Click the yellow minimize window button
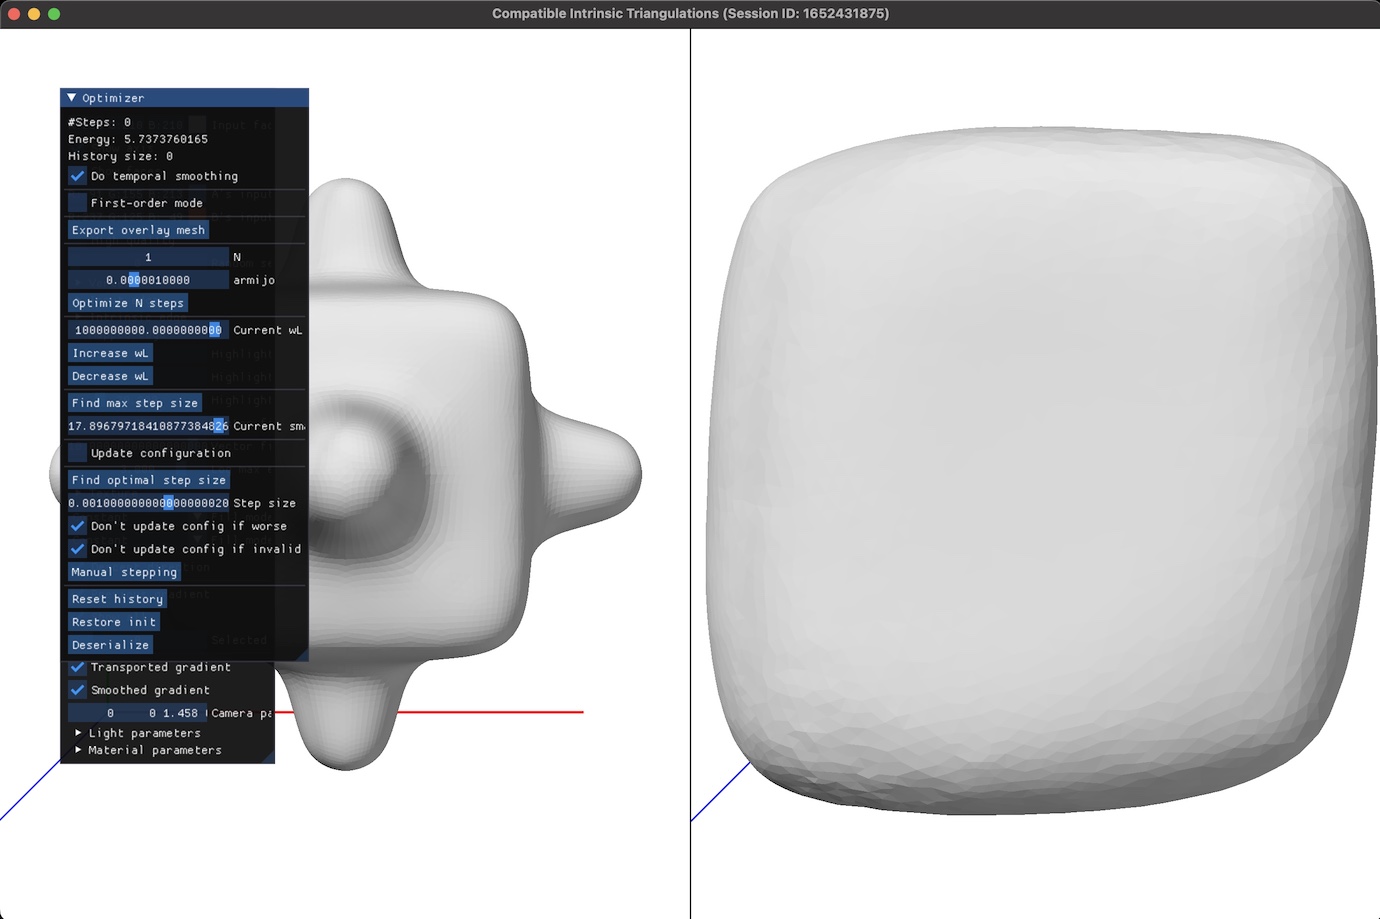Image resolution: width=1380 pixels, height=919 pixels. [34, 14]
